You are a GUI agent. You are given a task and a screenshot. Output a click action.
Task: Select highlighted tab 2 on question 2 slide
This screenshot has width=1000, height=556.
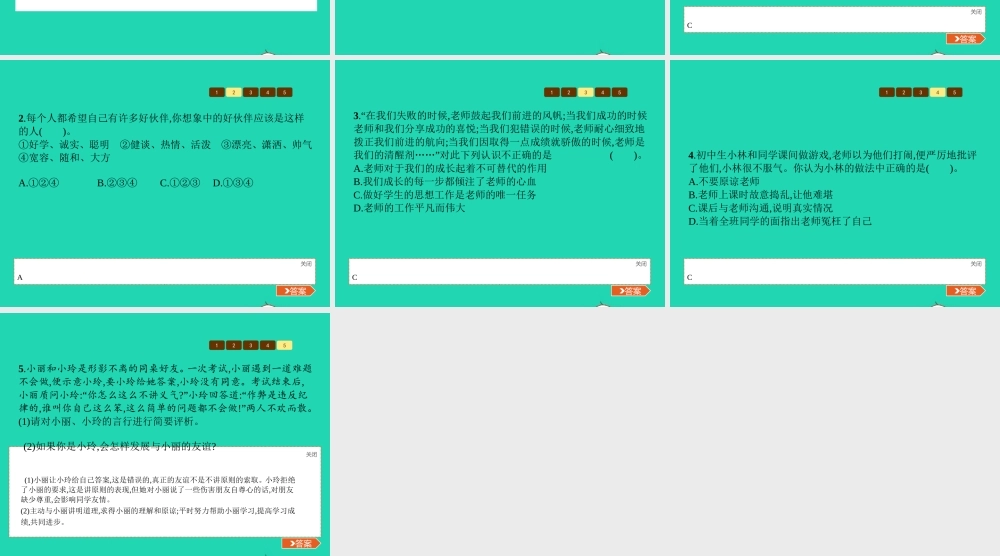tap(233, 92)
